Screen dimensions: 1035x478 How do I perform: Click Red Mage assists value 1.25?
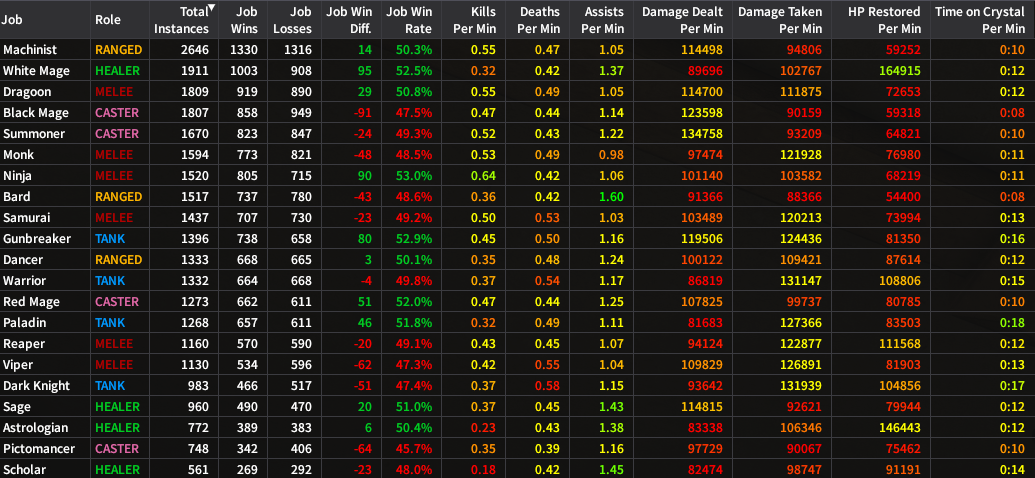pyautogui.click(x=613, y=302)
